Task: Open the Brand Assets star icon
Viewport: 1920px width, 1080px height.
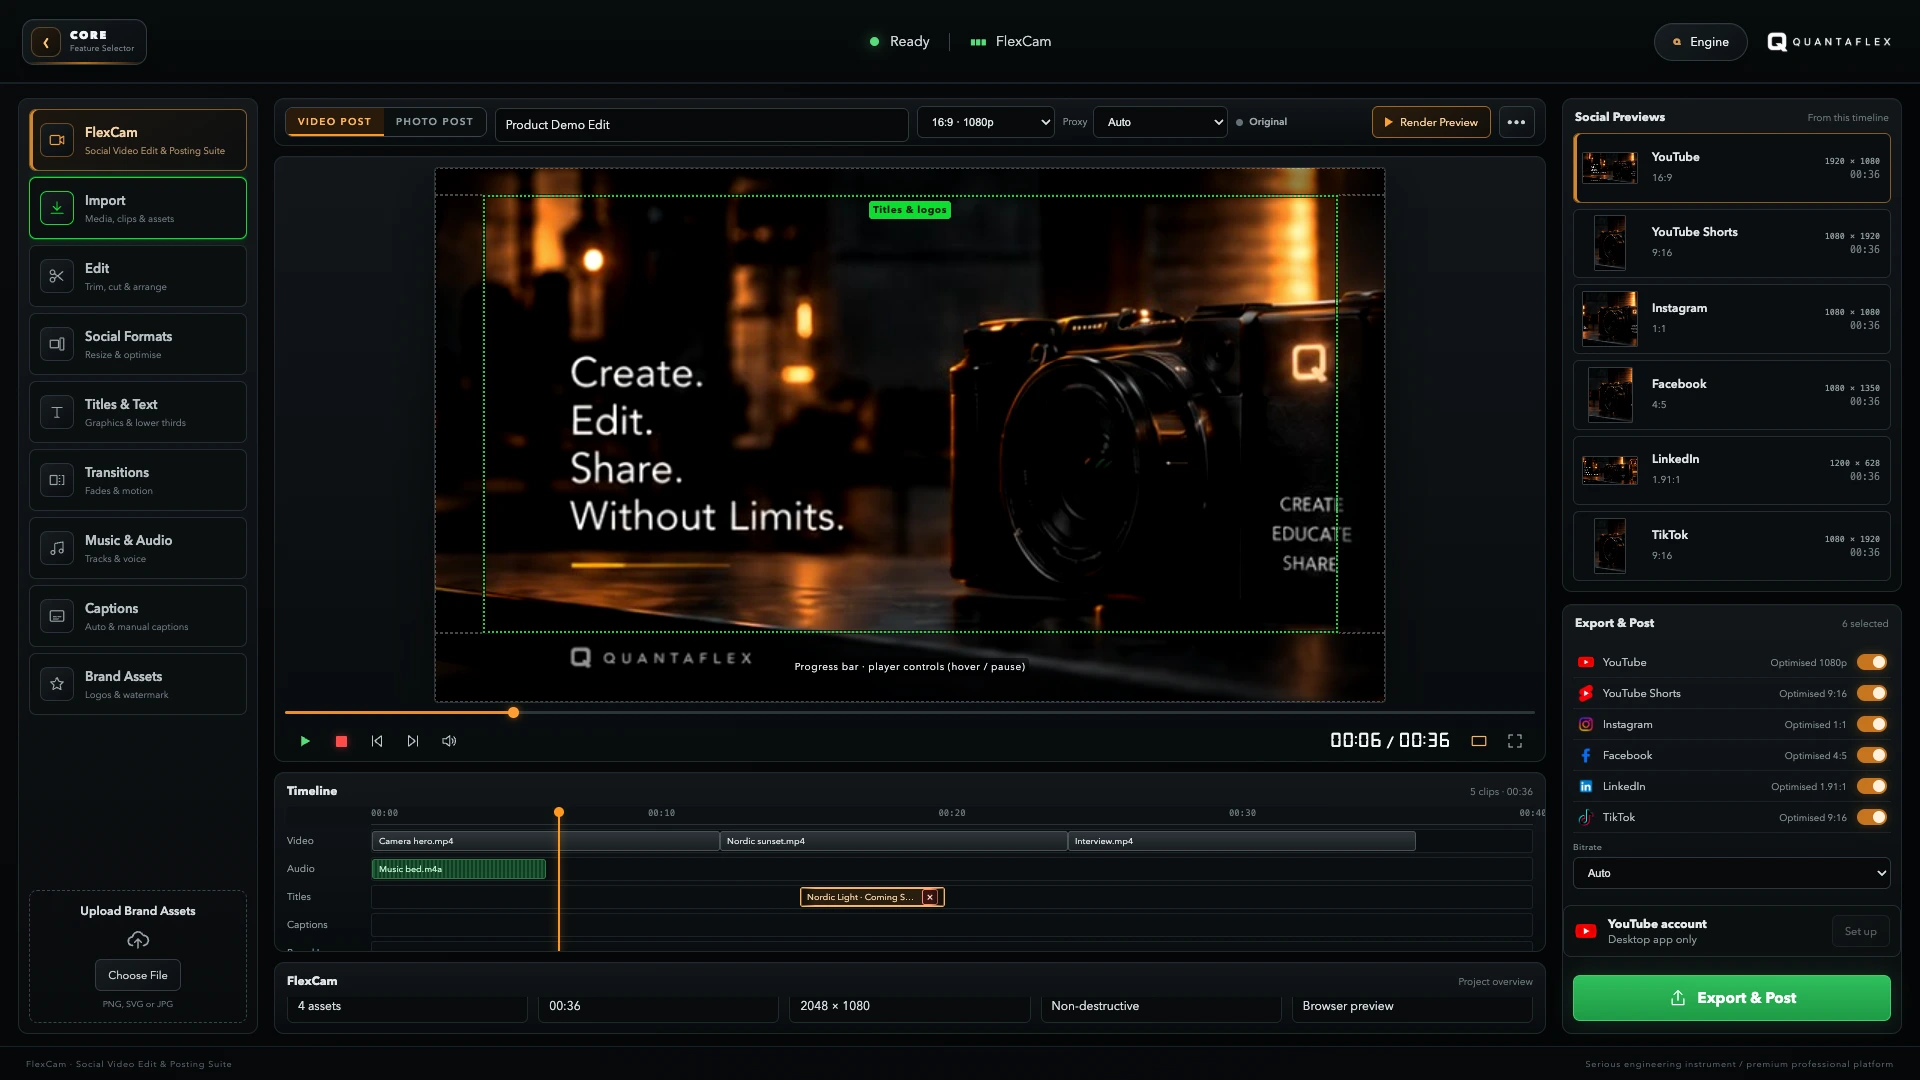Action: 57,684
